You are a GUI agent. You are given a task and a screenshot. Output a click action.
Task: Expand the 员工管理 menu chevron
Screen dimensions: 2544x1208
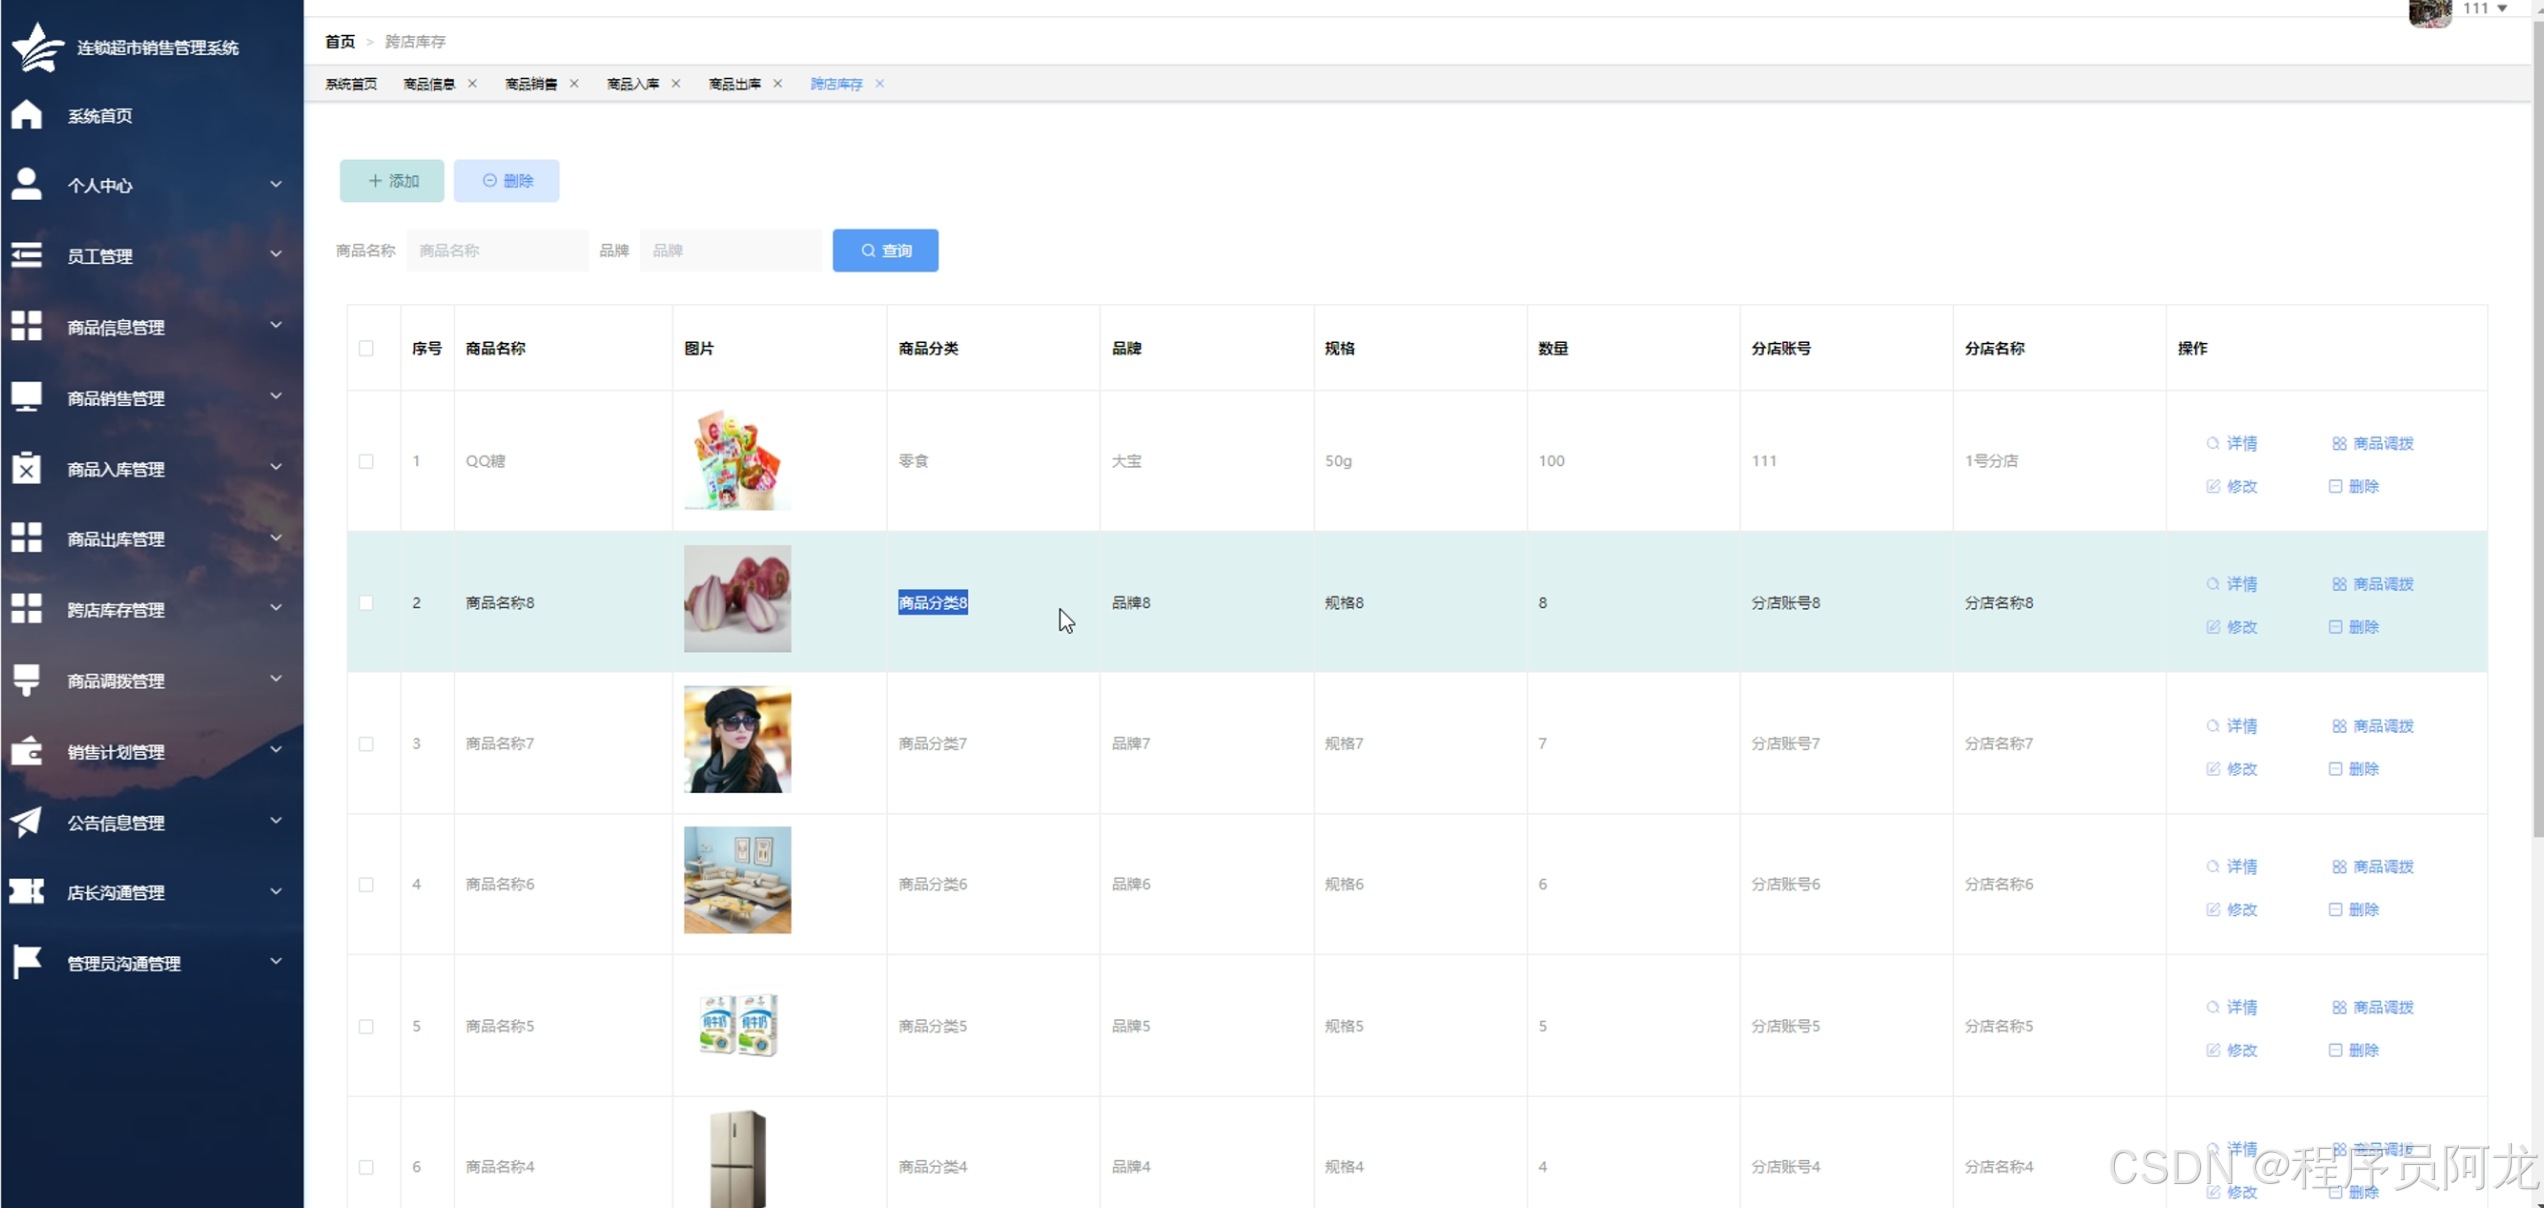pos(276,255)
